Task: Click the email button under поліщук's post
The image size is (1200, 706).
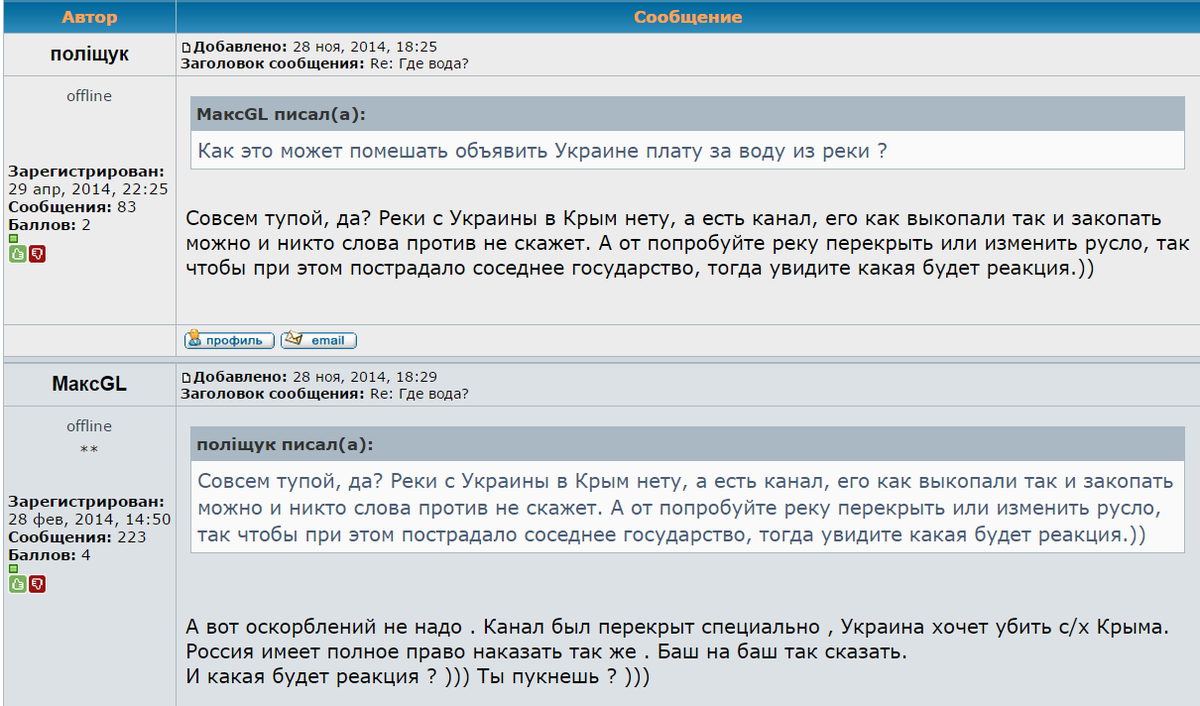Action: pos(318,340)
